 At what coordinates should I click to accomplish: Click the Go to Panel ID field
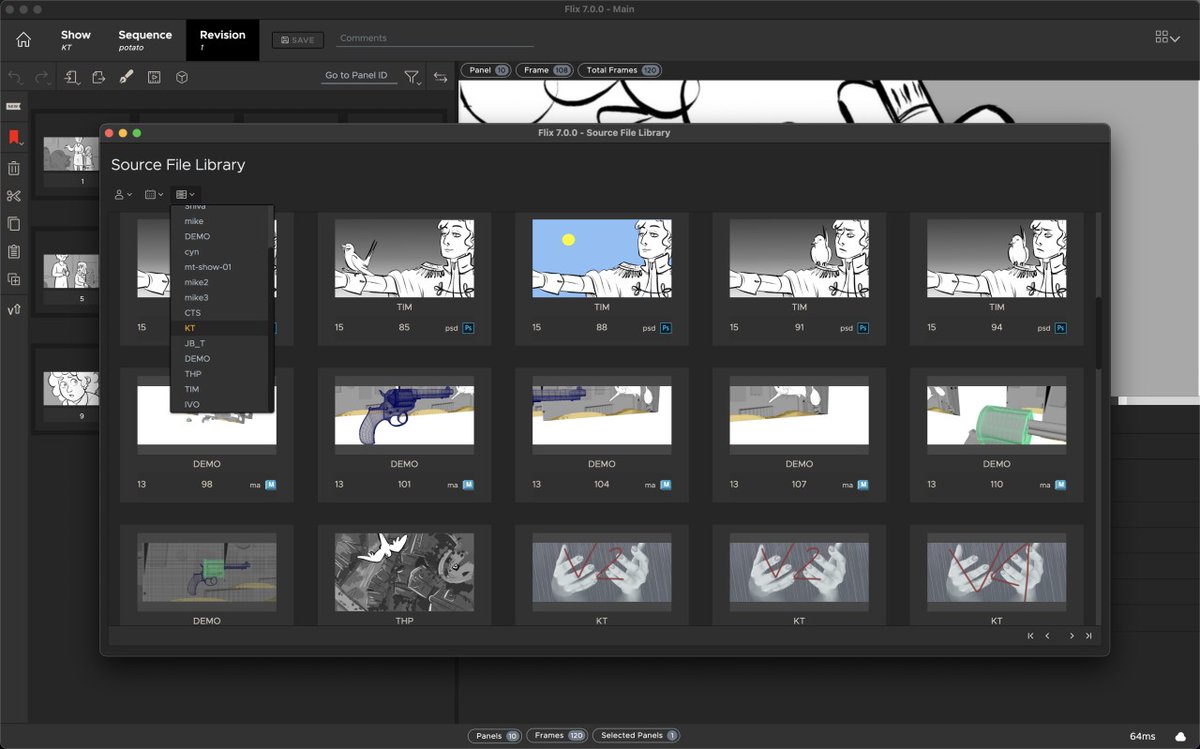tap(357, 76)
